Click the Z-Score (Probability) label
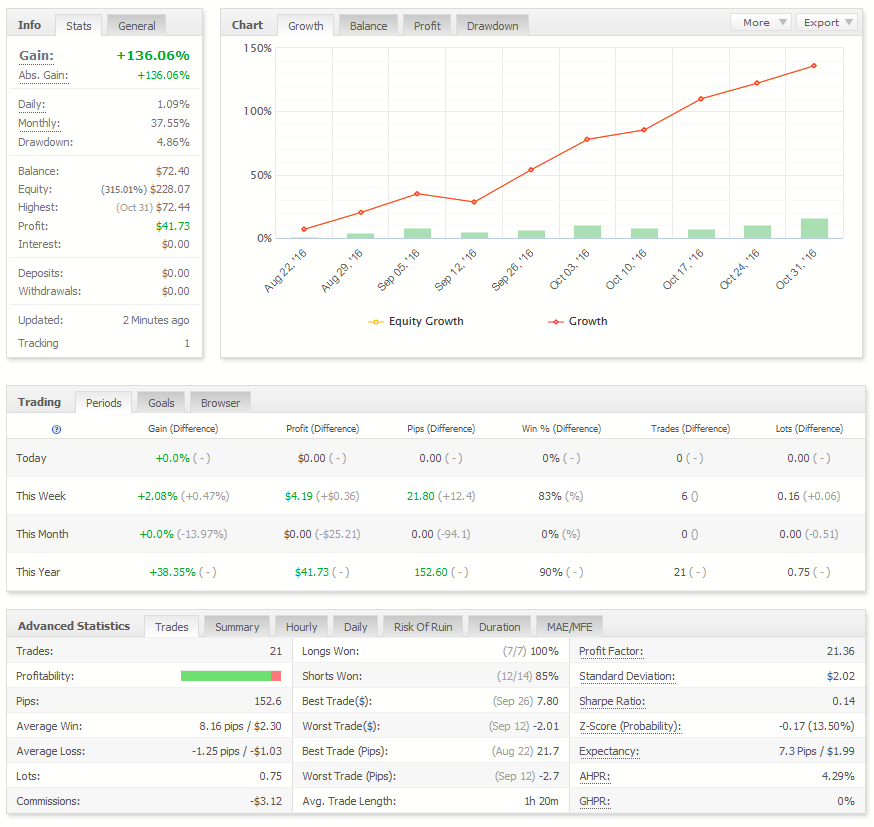Image resolution: width=874 pixels, height=827 pixels. click(x=630, y=726)
